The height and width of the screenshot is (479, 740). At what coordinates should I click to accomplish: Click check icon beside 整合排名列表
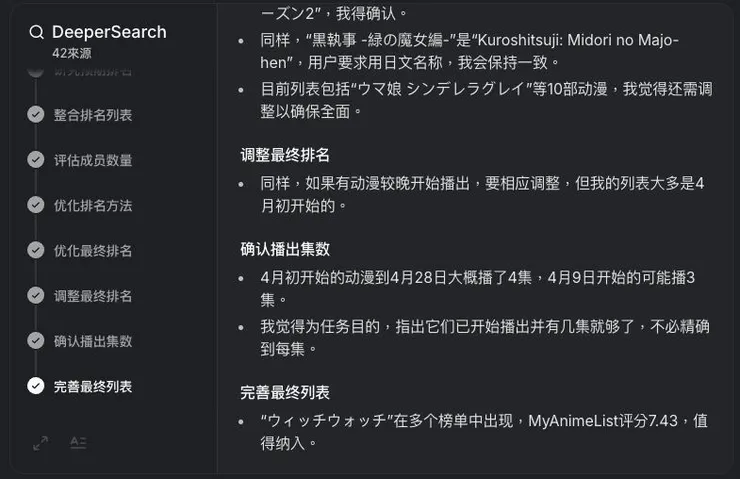click(36, 115)
